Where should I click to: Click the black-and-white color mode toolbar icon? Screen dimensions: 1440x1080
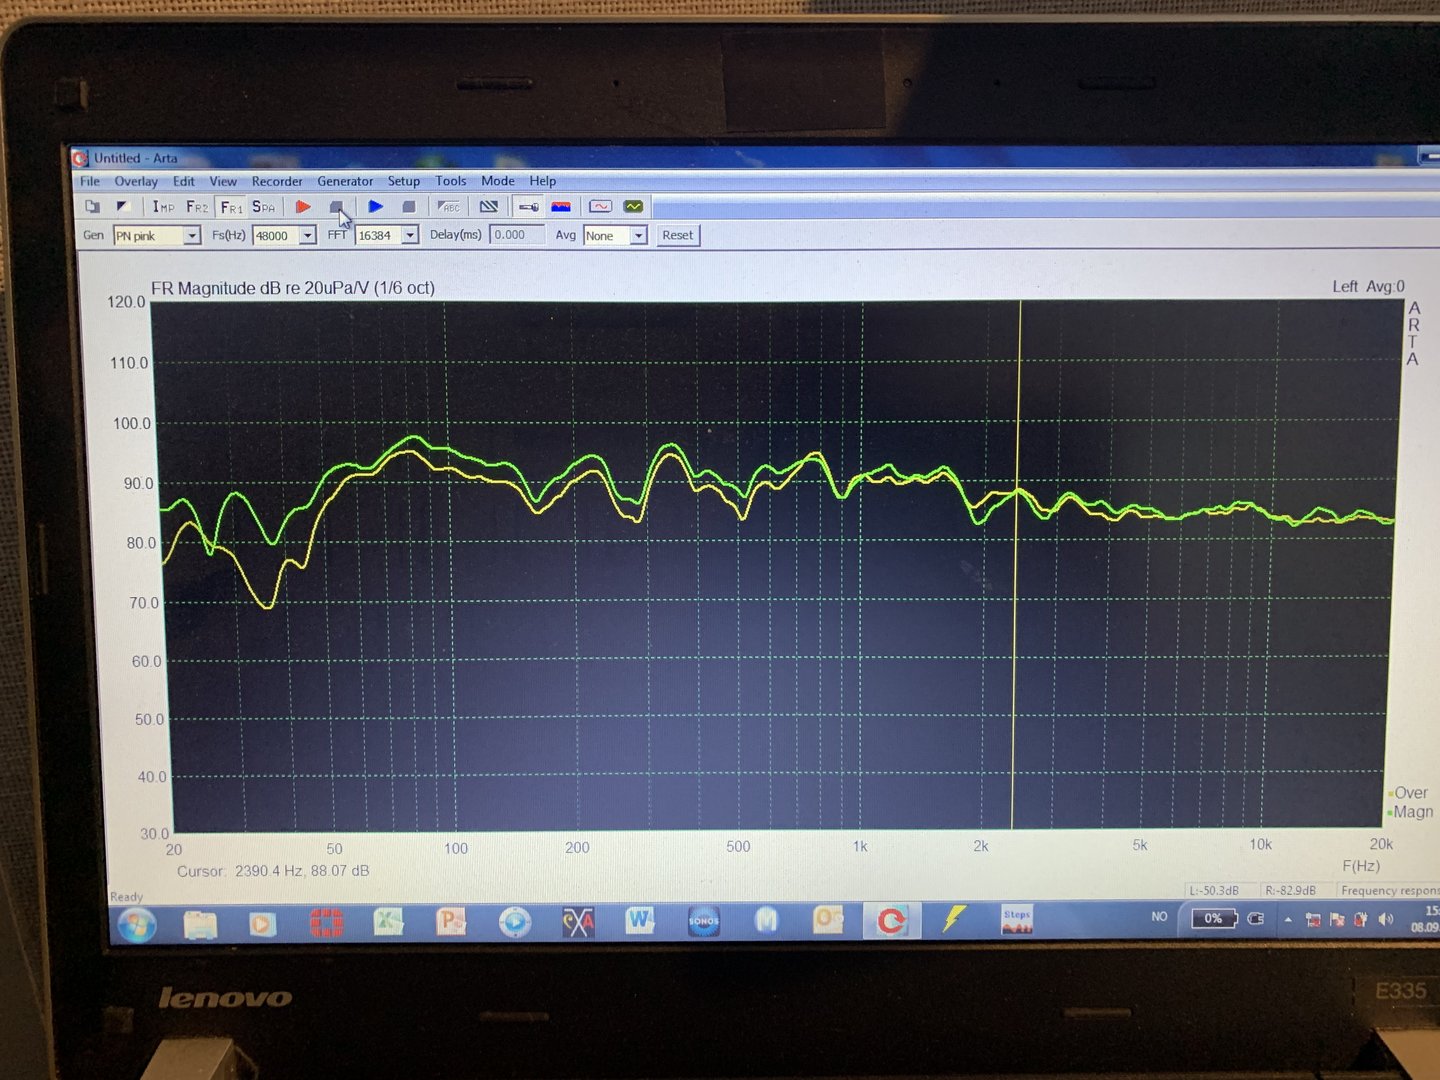pos(124,207)
